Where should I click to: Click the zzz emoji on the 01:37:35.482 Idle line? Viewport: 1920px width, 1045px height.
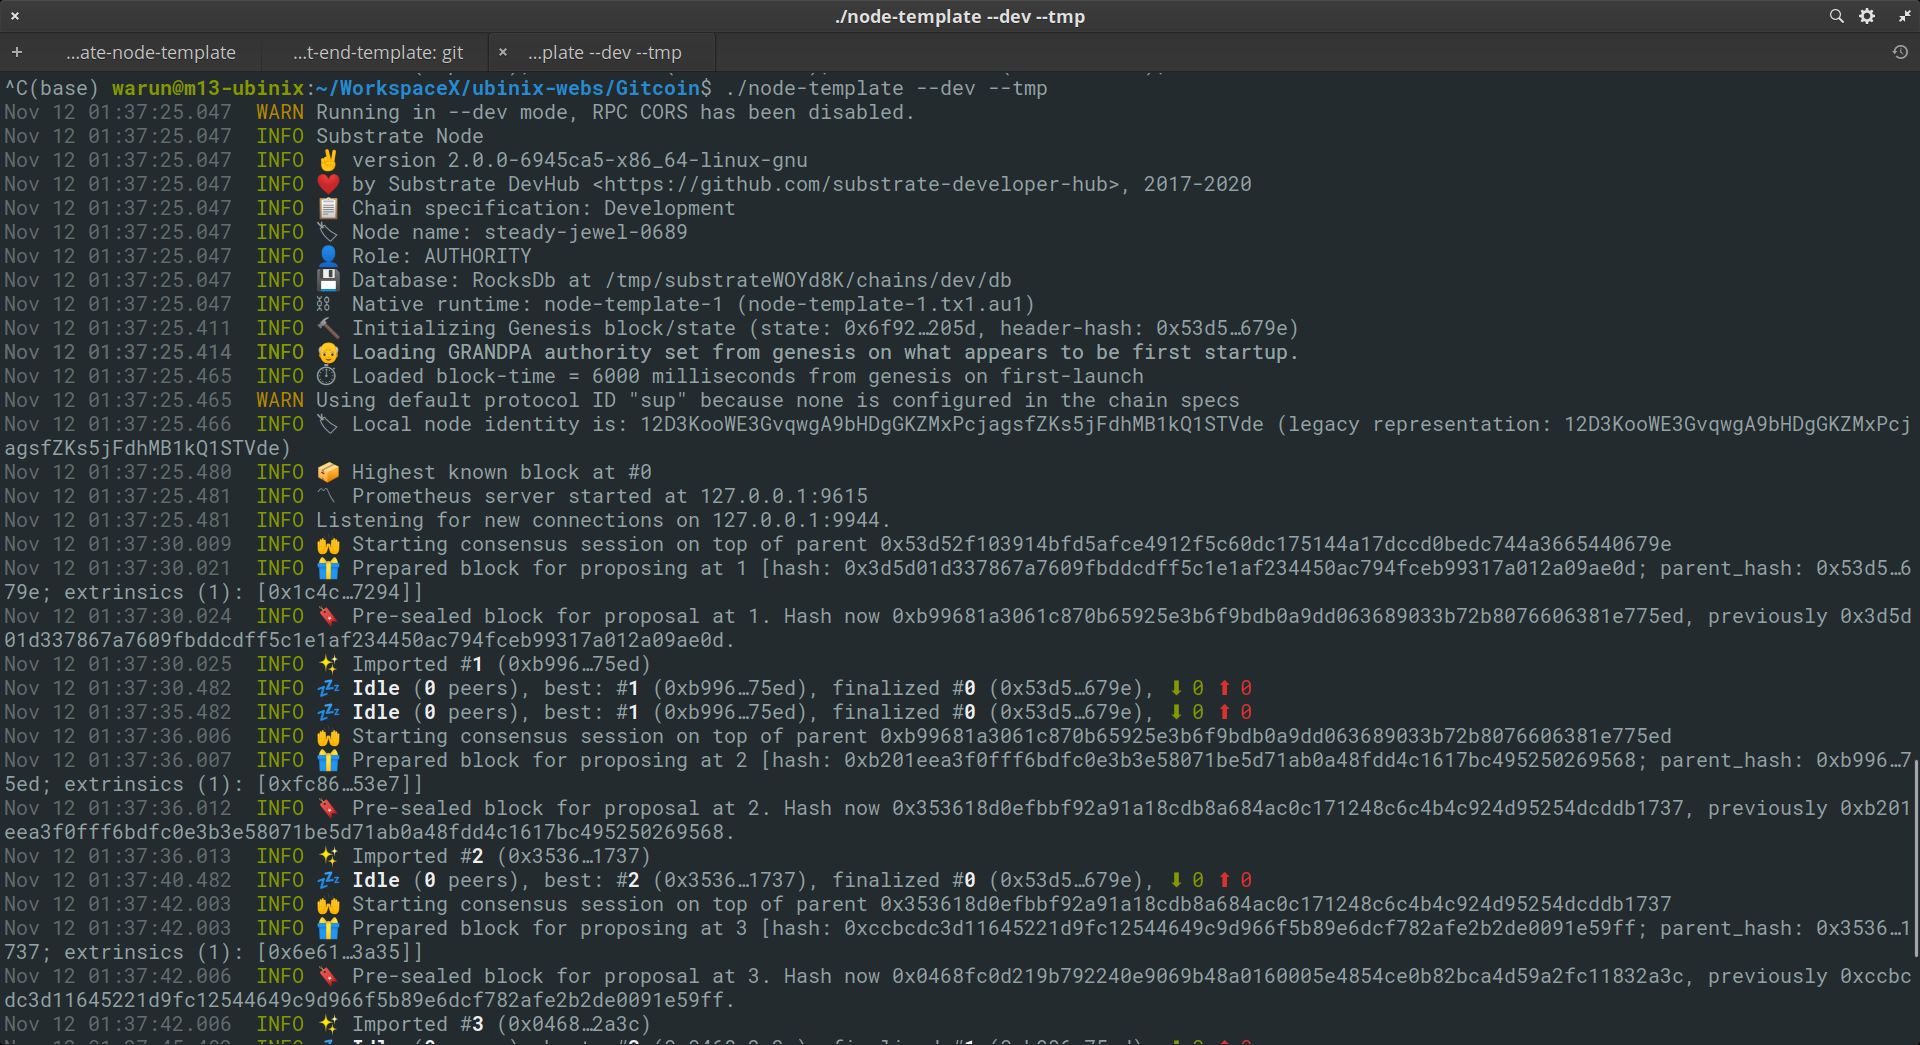[328, 712]
